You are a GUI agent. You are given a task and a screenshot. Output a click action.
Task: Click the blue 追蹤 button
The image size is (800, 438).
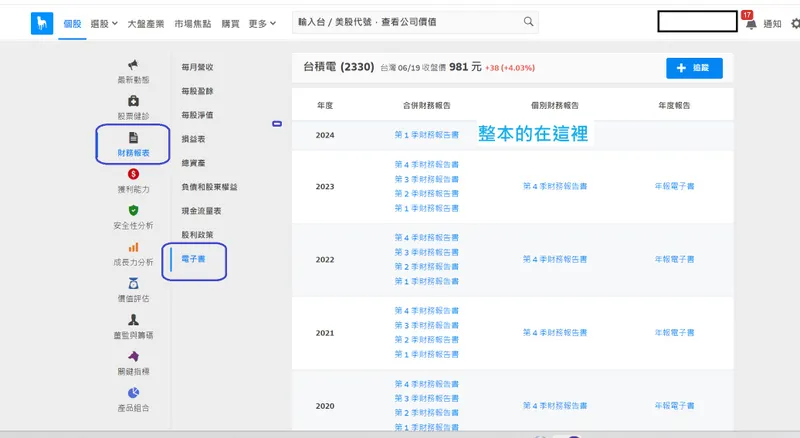(x=693, y=68)
